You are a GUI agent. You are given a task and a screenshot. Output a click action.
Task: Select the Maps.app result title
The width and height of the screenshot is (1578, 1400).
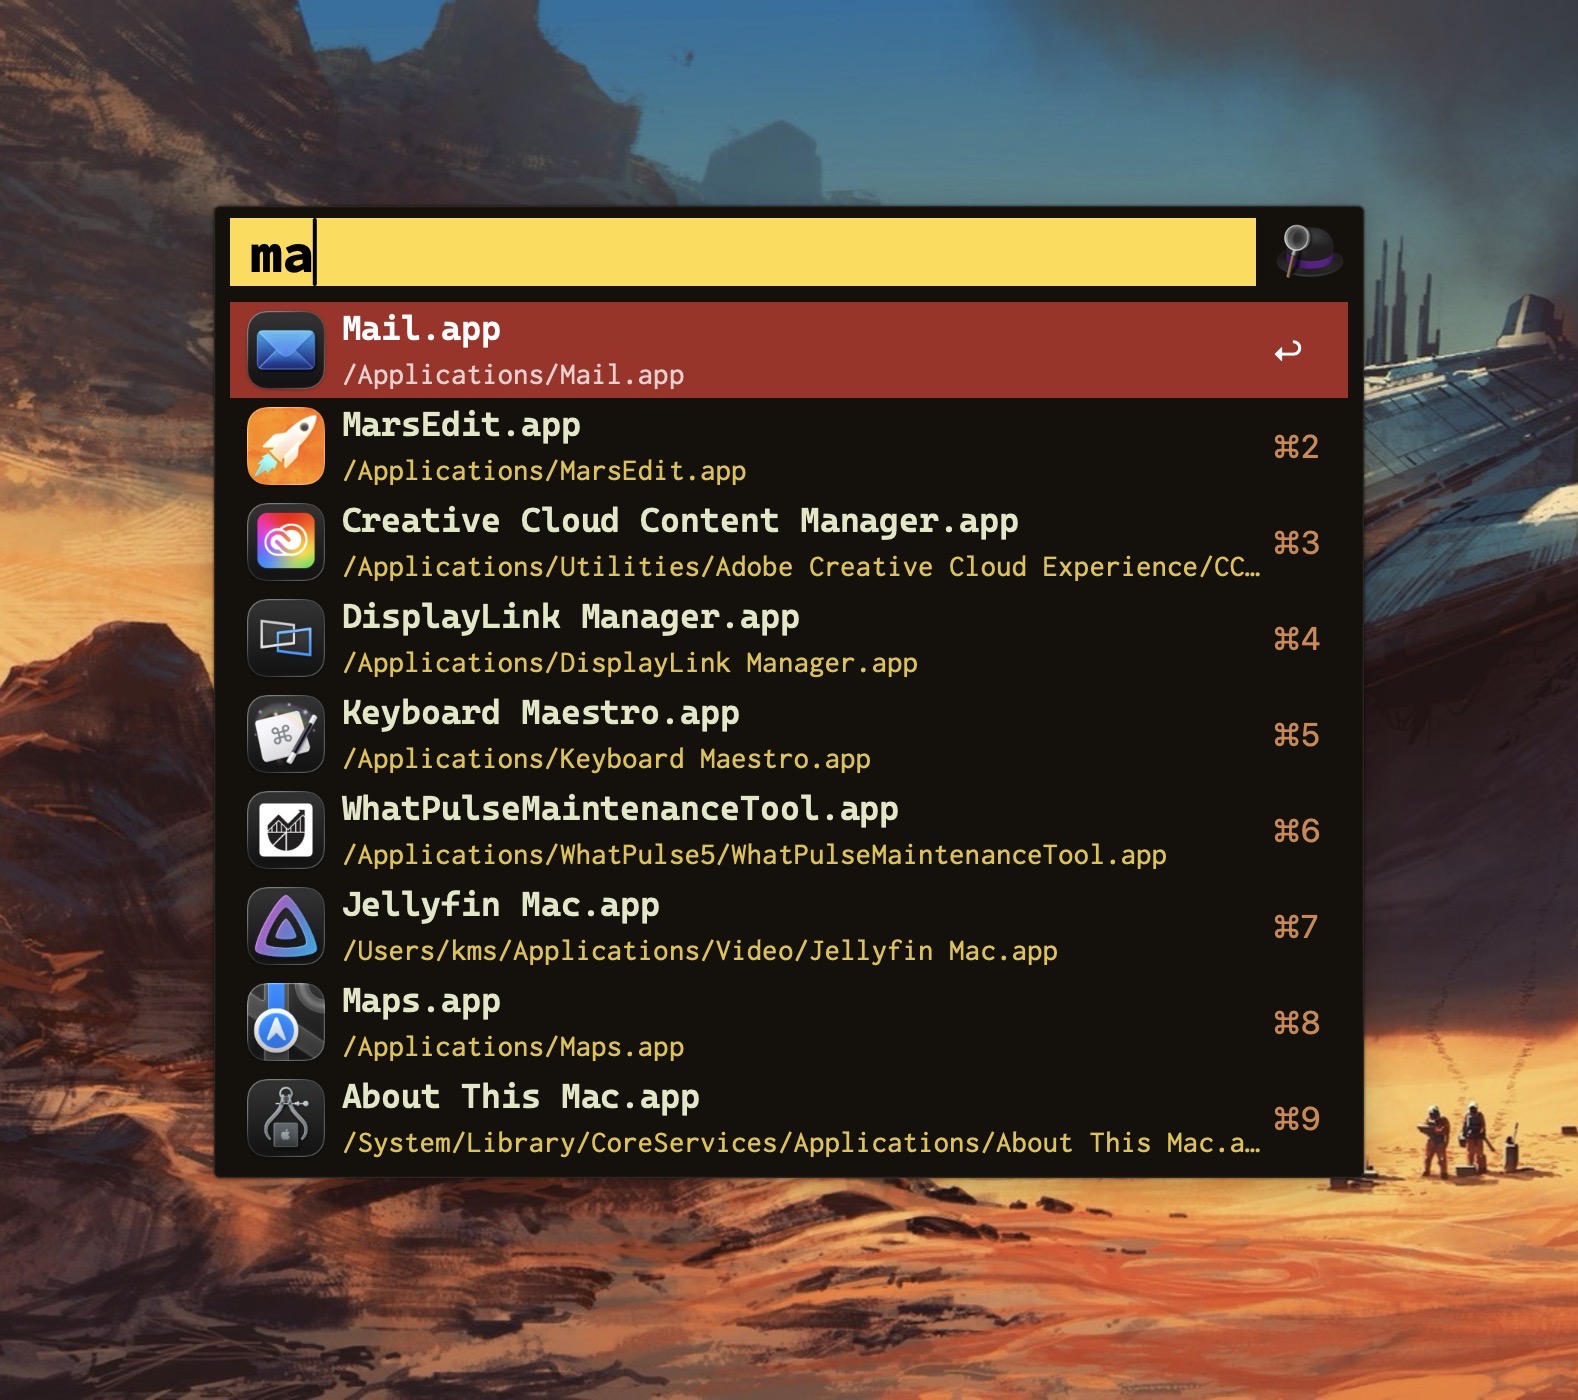(x=421, y=1001)
